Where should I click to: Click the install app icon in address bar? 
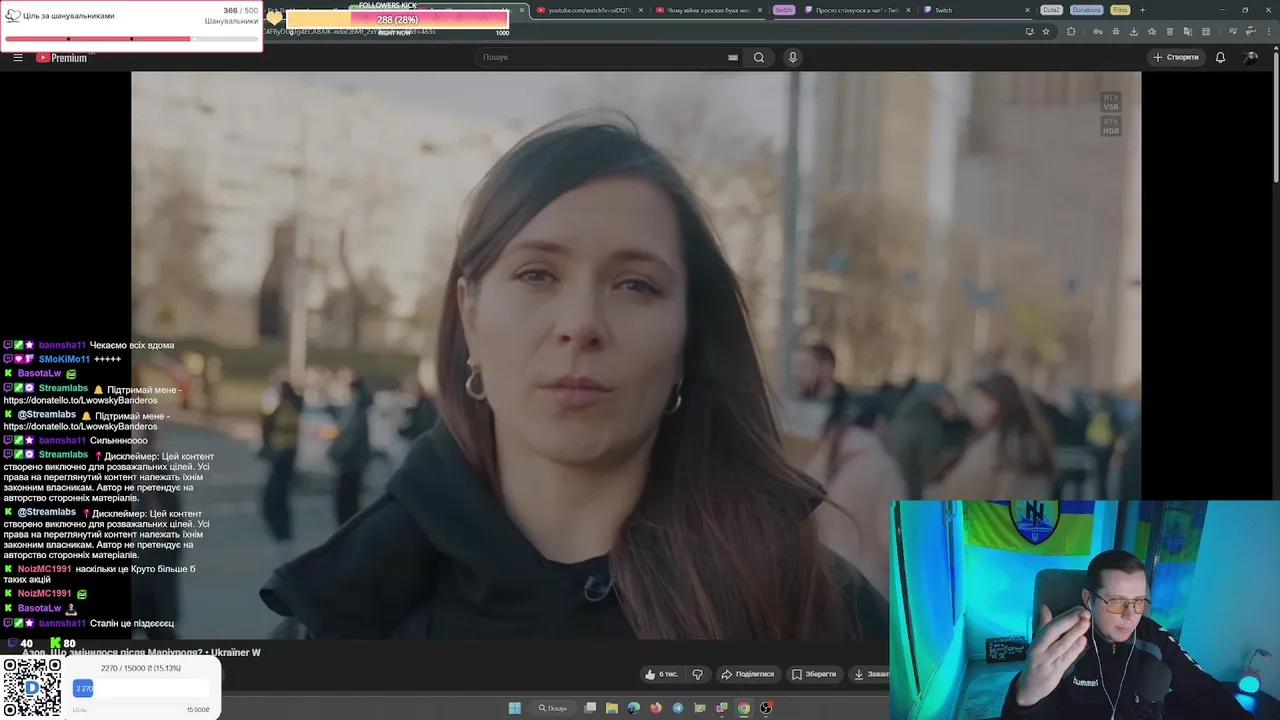1029,31
